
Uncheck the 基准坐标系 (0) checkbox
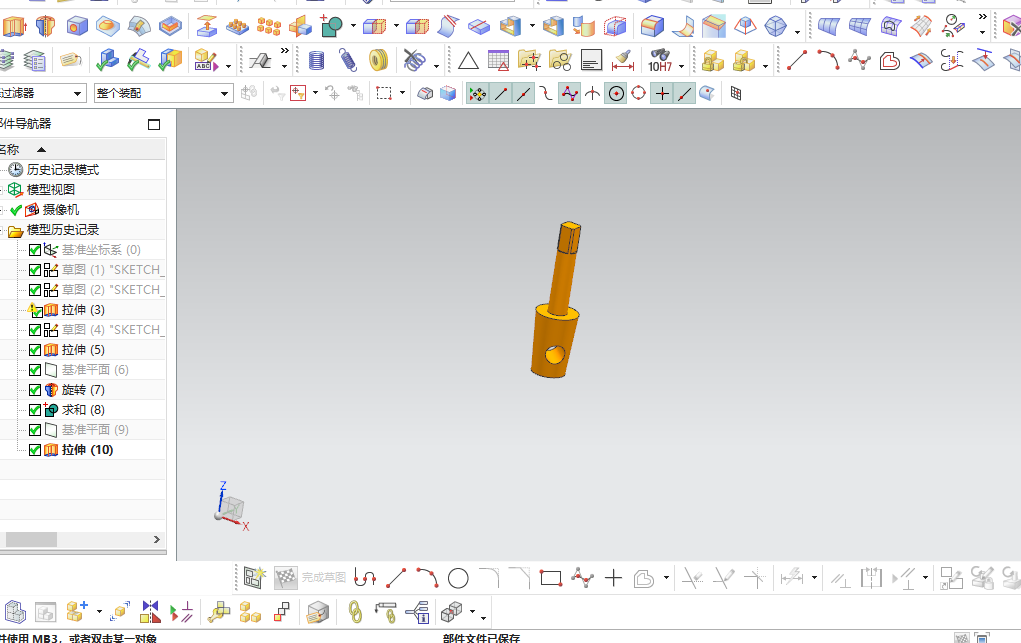pyautogui.click(x=35, y=250)
